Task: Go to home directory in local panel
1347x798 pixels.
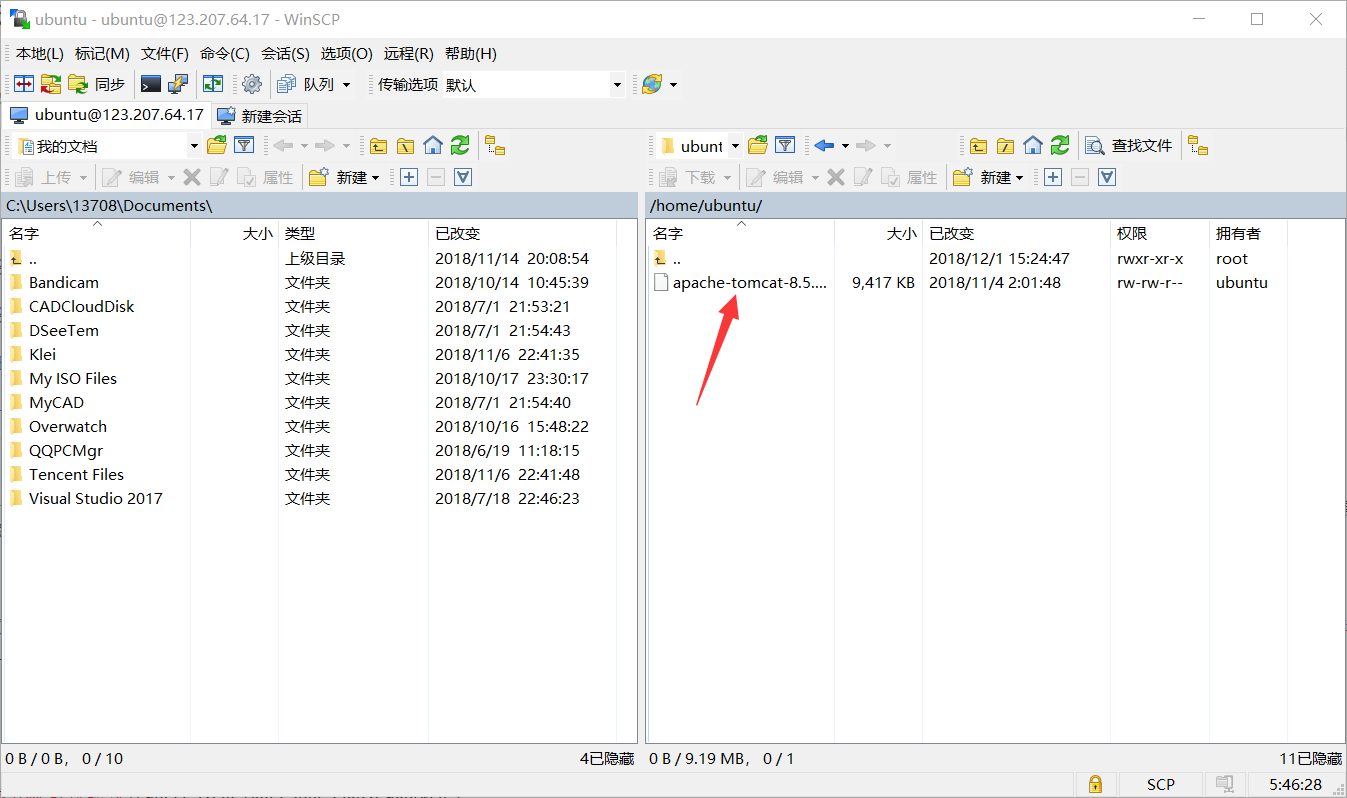Action: [x=433, y=146]
